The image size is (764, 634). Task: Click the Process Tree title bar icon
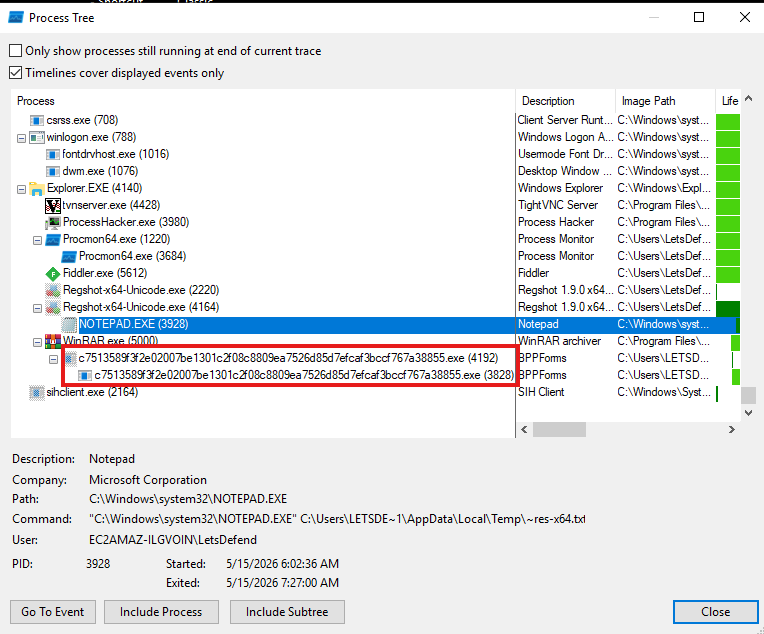coord(16,18)
